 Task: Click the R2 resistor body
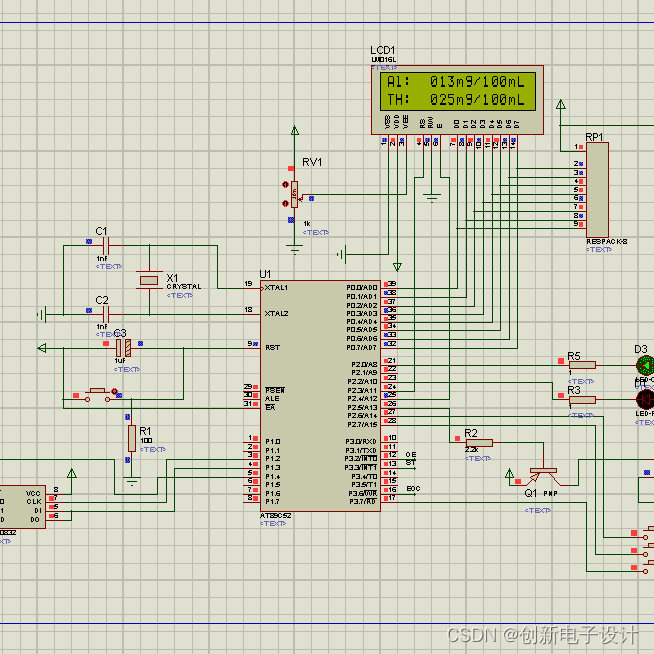(x=479, y=443)
